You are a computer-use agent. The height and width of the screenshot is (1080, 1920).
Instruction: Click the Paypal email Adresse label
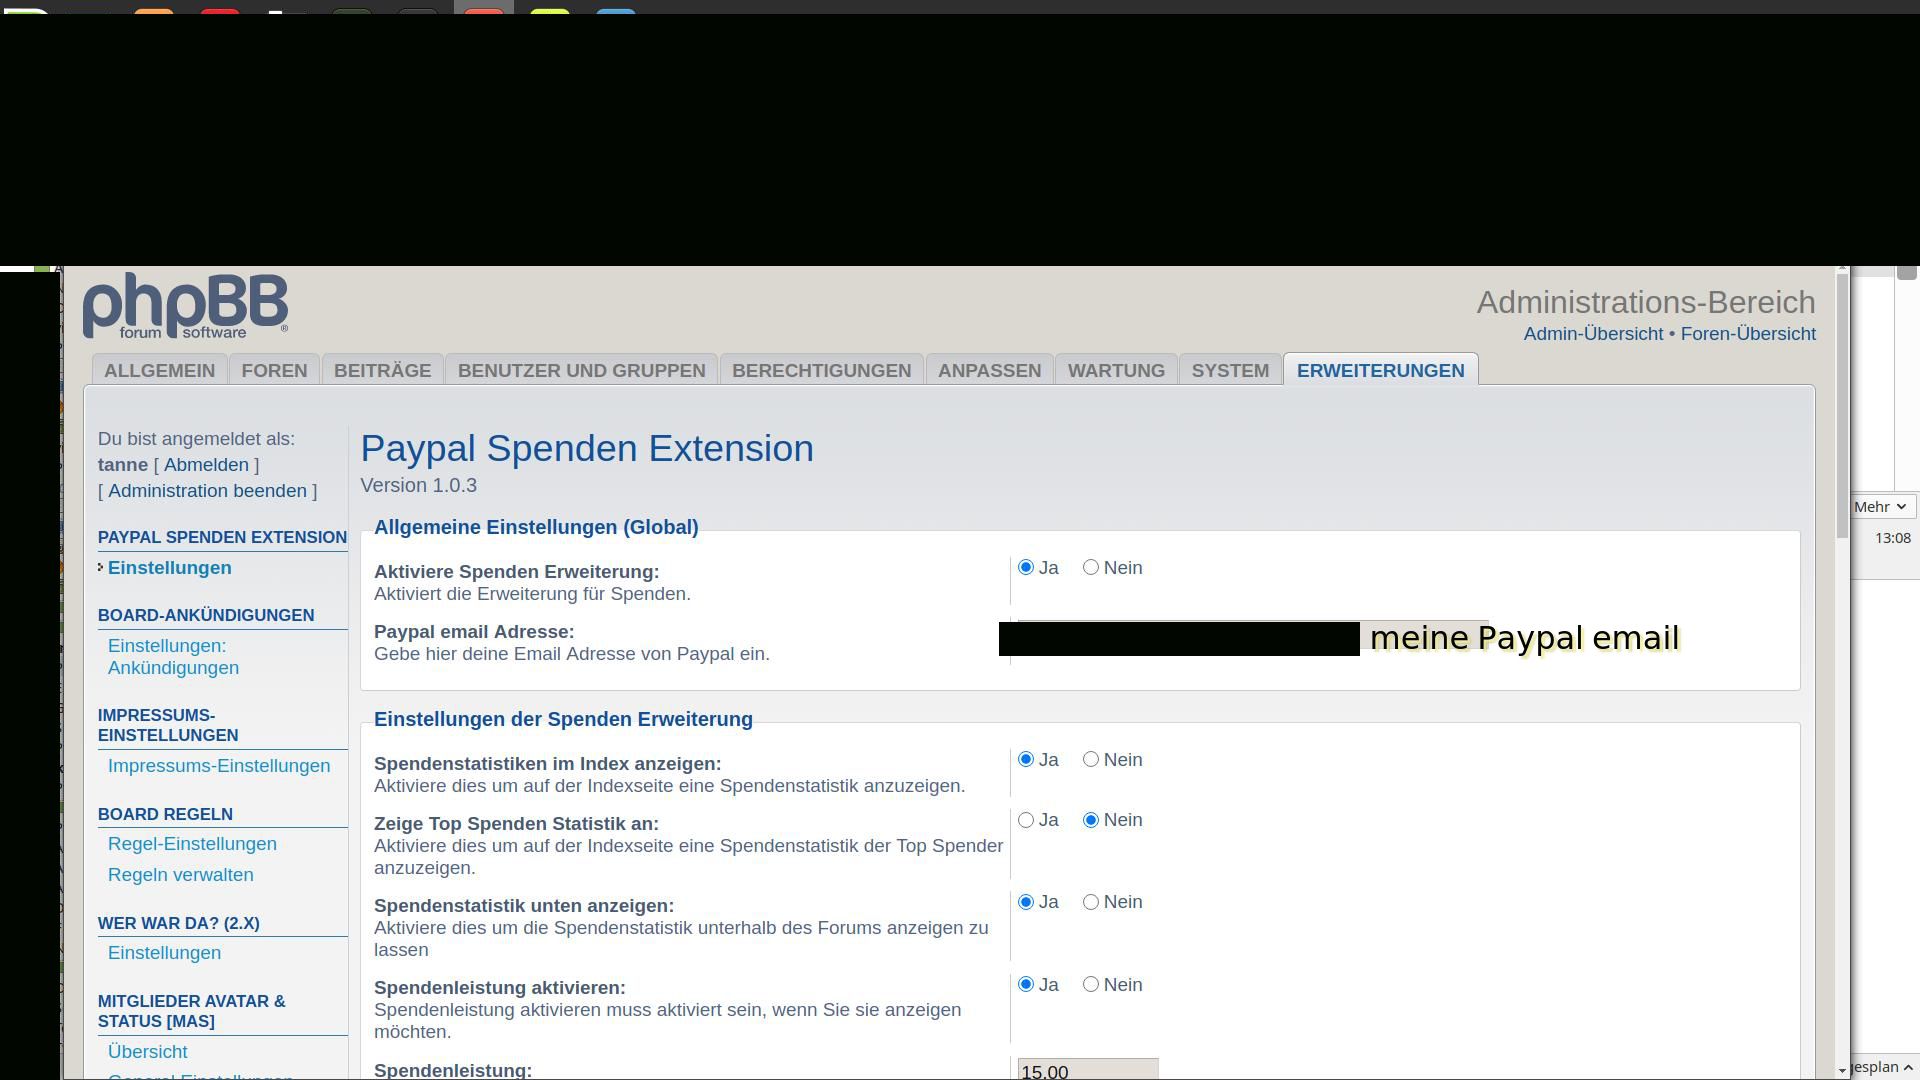click(474, 632)
